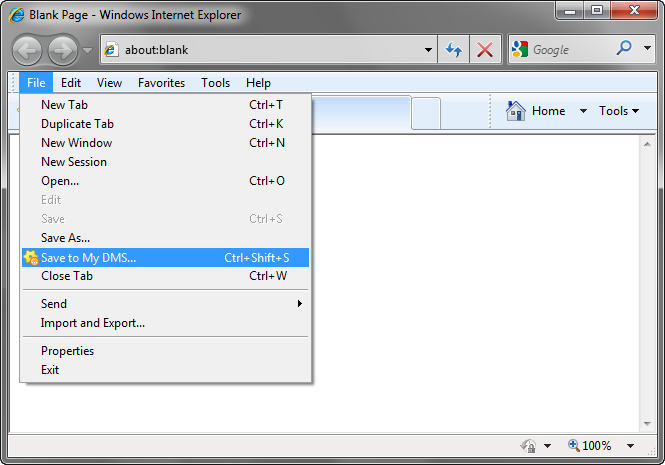The width and height of the screenshot is (665, 465).
Task: Click the about:blank address field
Action: pyautogui.click(x=267, y=50)
